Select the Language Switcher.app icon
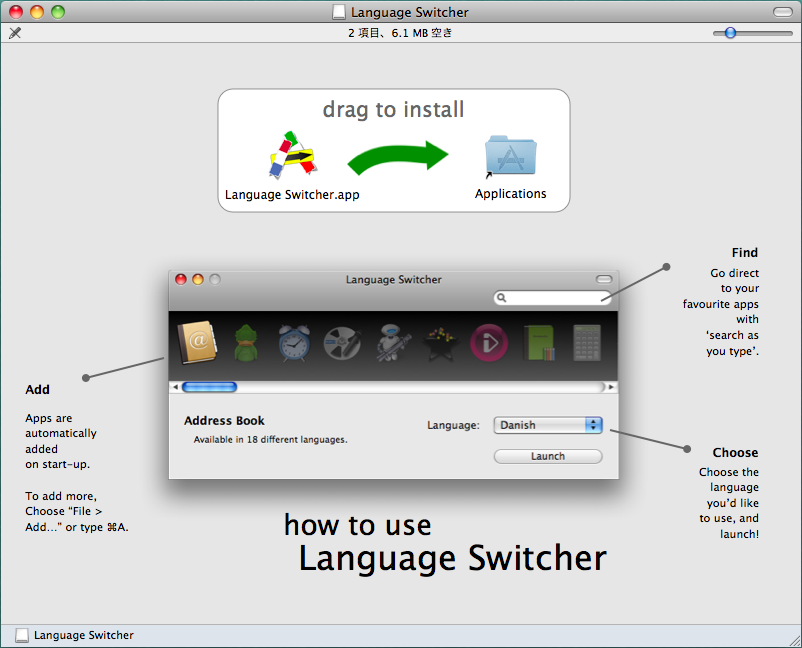The height and width of the screenshot is (648, 802). click(x=293, y=155)
